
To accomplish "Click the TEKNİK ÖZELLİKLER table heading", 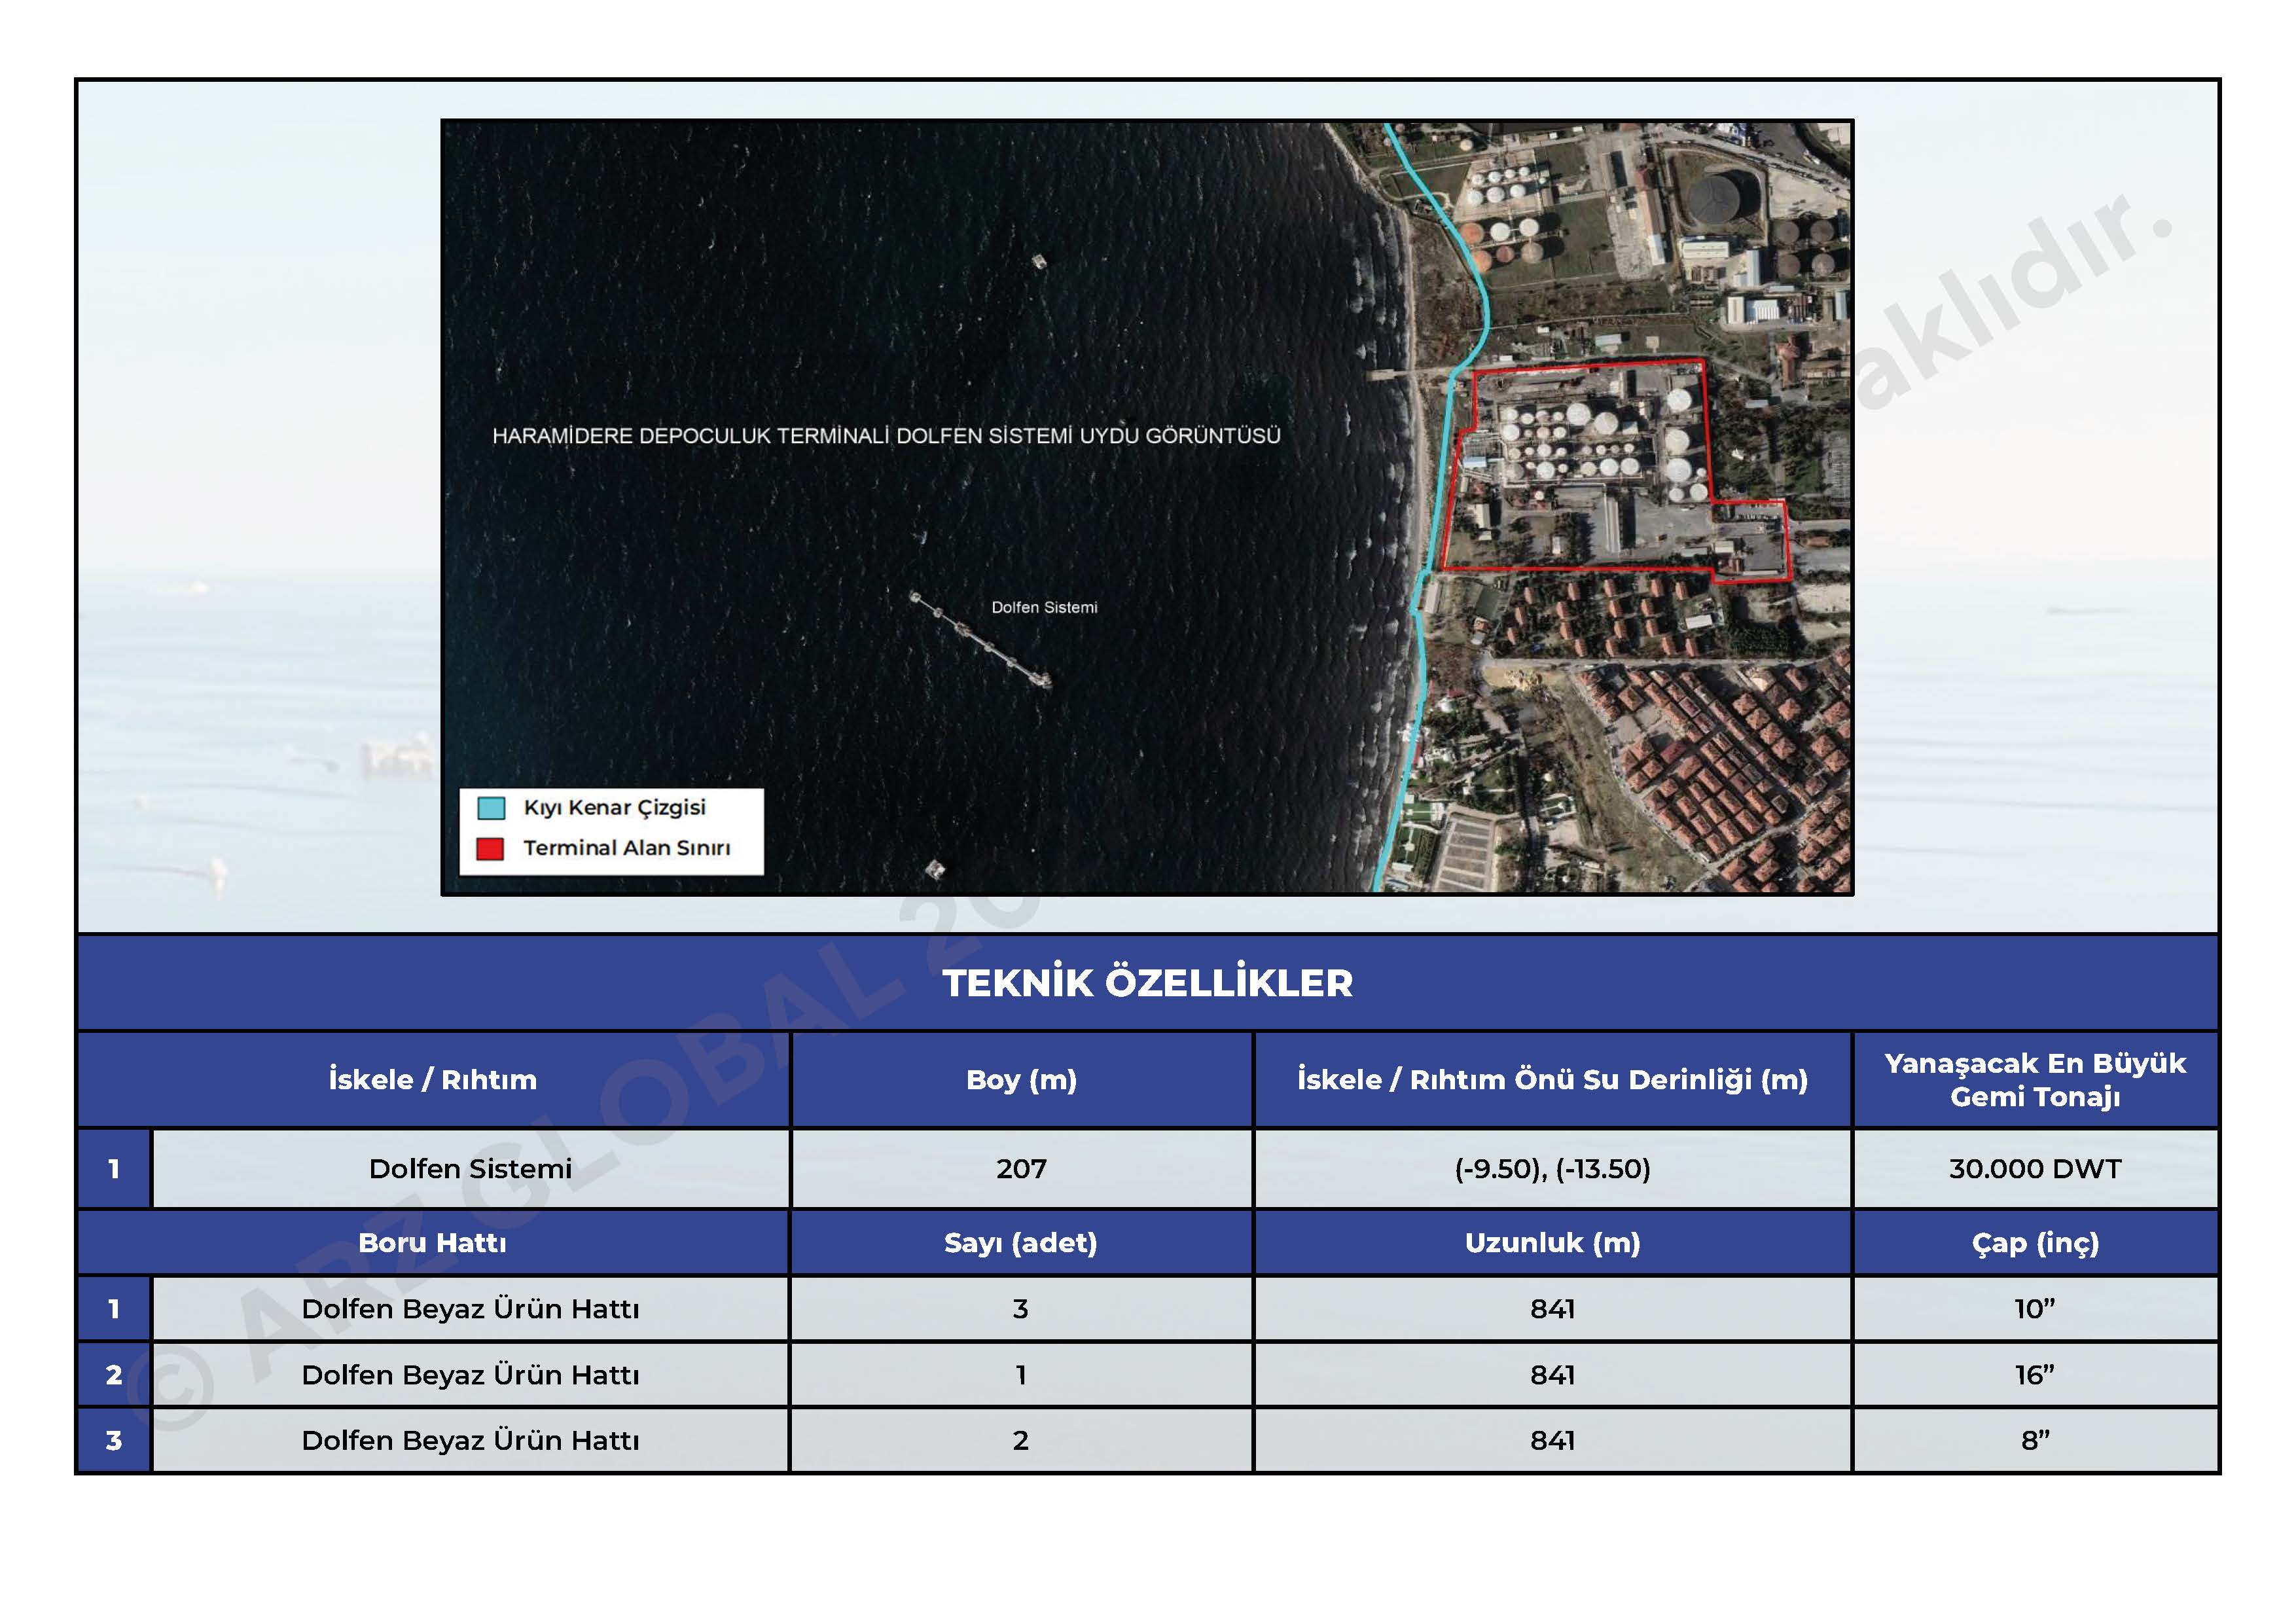I will [x=1148, y=983].
